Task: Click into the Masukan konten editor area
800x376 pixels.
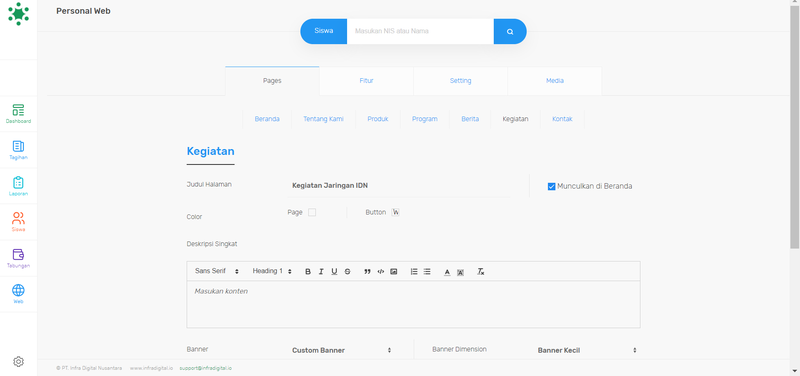Action: pos(413,304)
